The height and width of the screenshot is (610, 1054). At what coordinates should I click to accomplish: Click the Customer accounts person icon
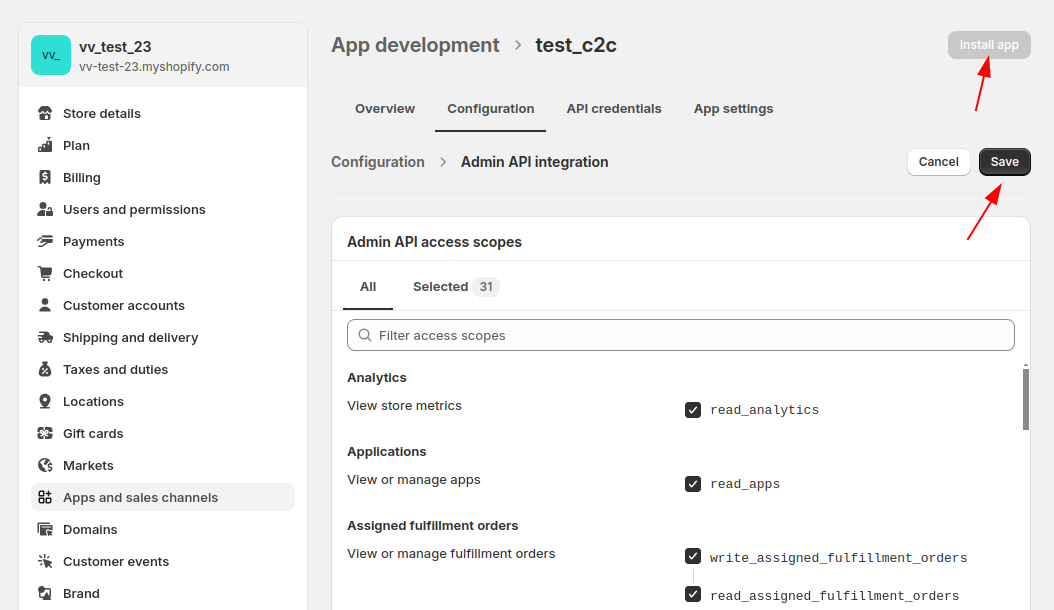[x=45, y=305]
